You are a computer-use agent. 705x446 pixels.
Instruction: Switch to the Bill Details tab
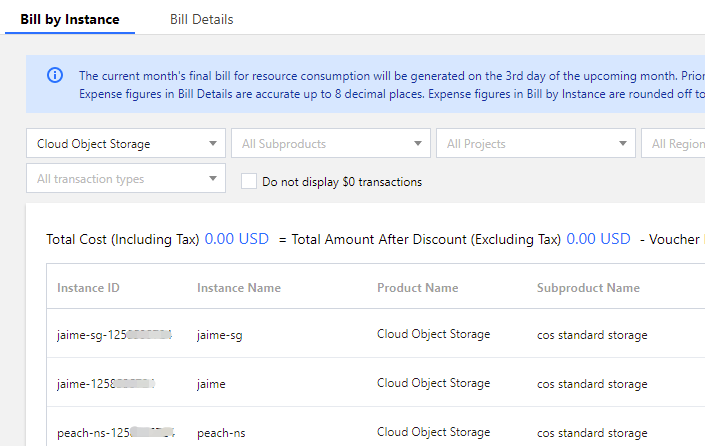[x=201, y=19]
